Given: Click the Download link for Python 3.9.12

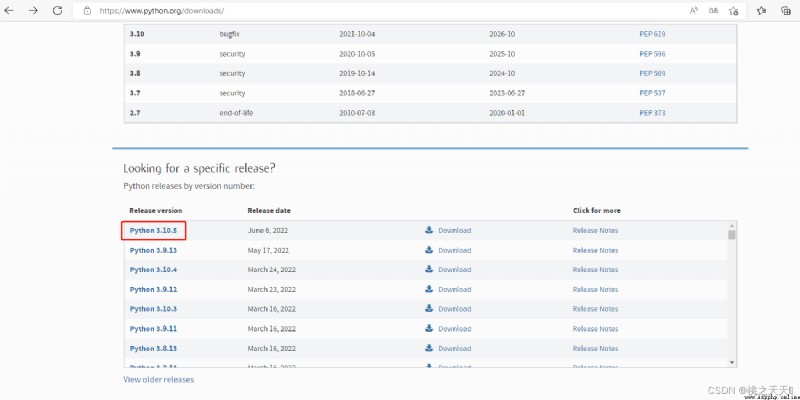Looking at the screenshot, I should pos(455,290).
